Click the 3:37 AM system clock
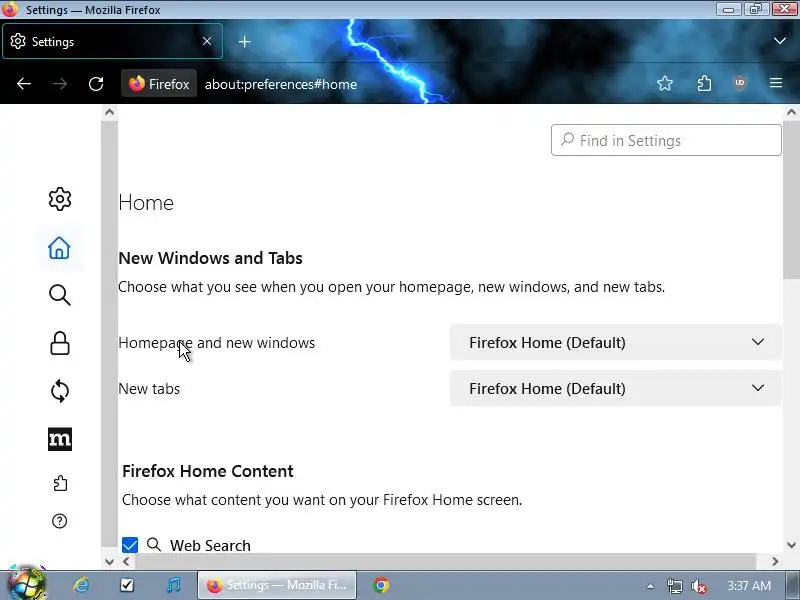Image resolution: width=800 pixels, height=600 pixels. pos(749,585)
